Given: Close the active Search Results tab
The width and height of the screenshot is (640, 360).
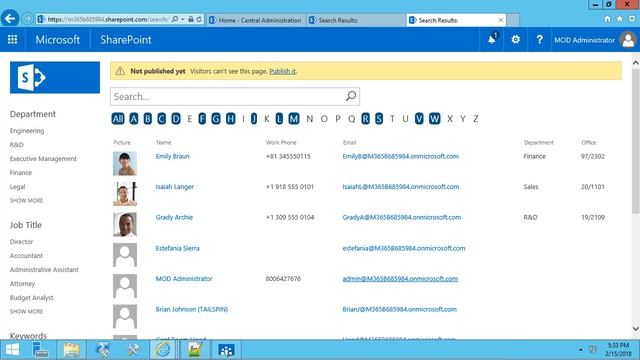Looking at the screenshot, I should [x=501, y=20].
